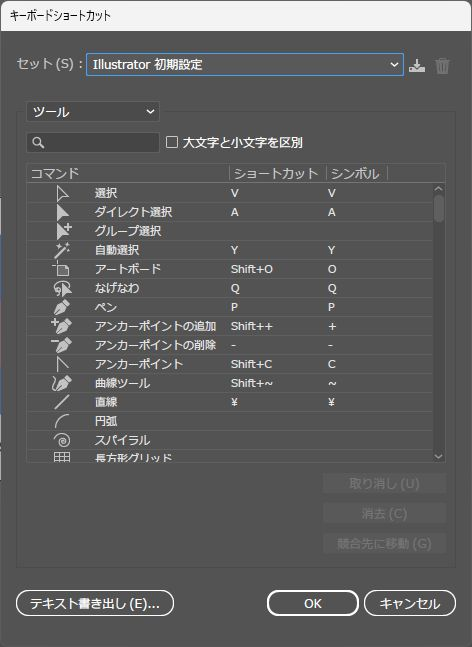This screenshot has width=472, height=647.
Task: Click the Q shortcut cell for なげなわ
Action: click(x=235, y=288)
